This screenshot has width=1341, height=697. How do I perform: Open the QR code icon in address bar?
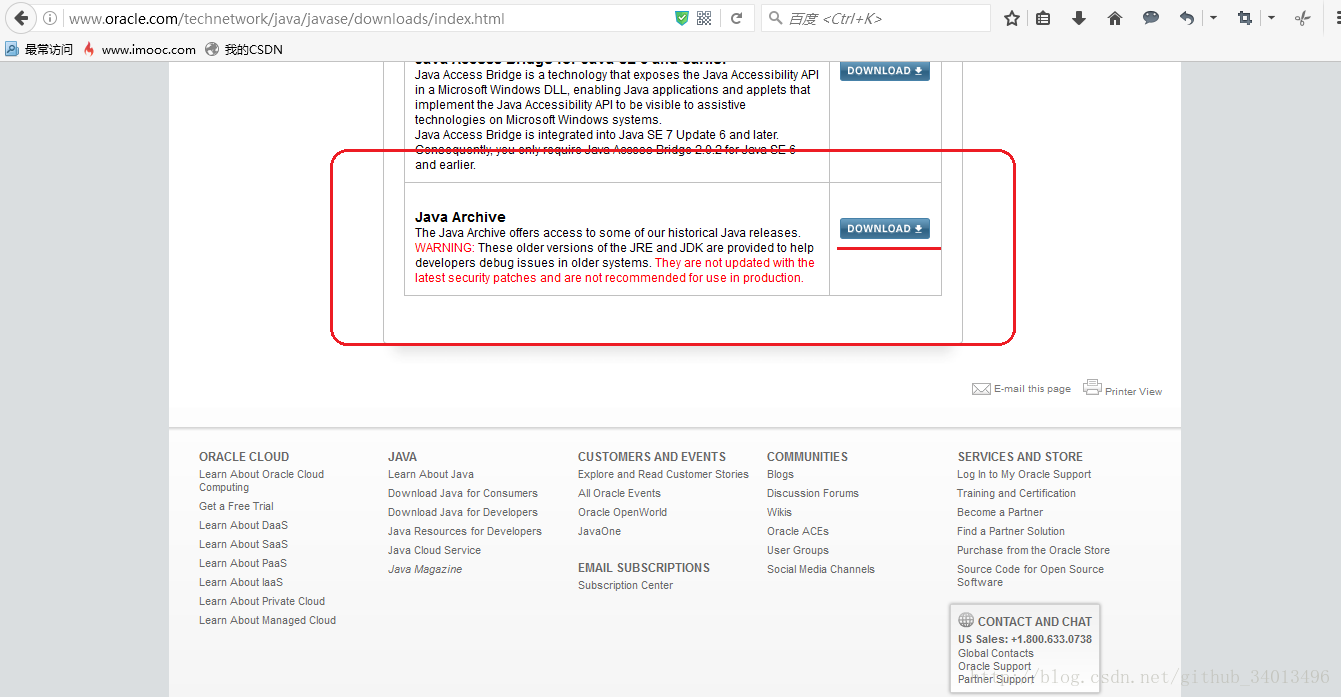(704, 18)
